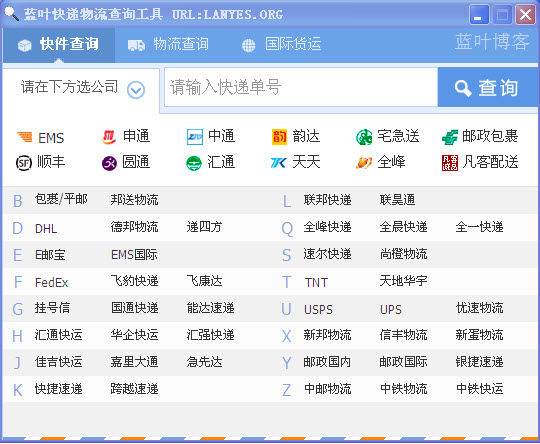
Task: Choose TNT in the T row
Action: click(316, 282)
